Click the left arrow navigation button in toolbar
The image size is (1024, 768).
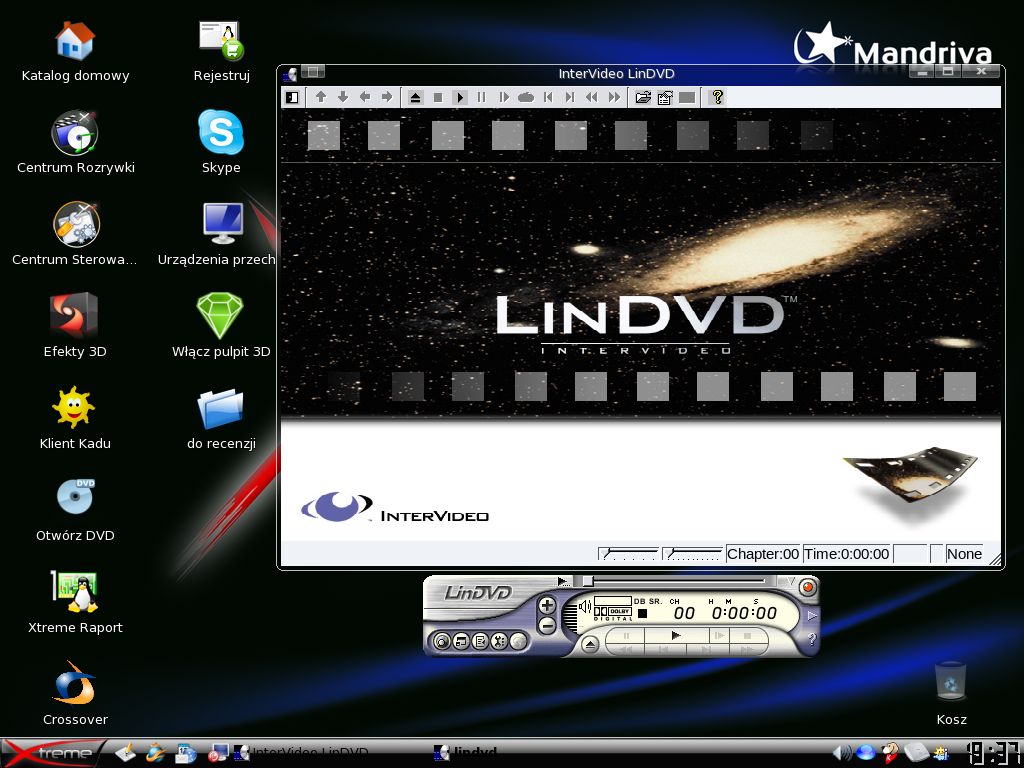click(x=365, y=97)
